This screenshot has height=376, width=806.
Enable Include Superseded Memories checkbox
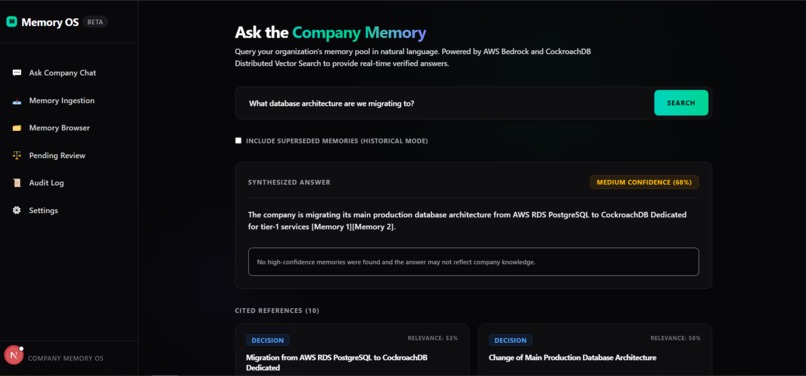[238, 140]
